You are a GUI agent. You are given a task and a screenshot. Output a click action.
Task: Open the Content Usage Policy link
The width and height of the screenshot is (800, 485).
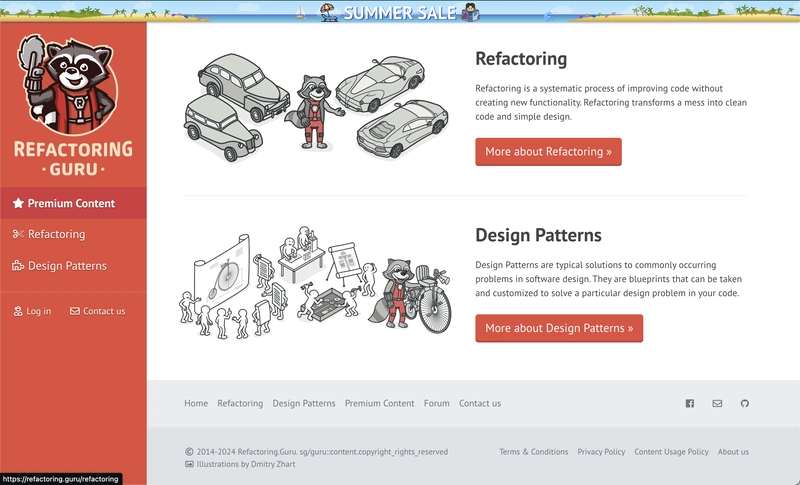click(x=671, y=451)
